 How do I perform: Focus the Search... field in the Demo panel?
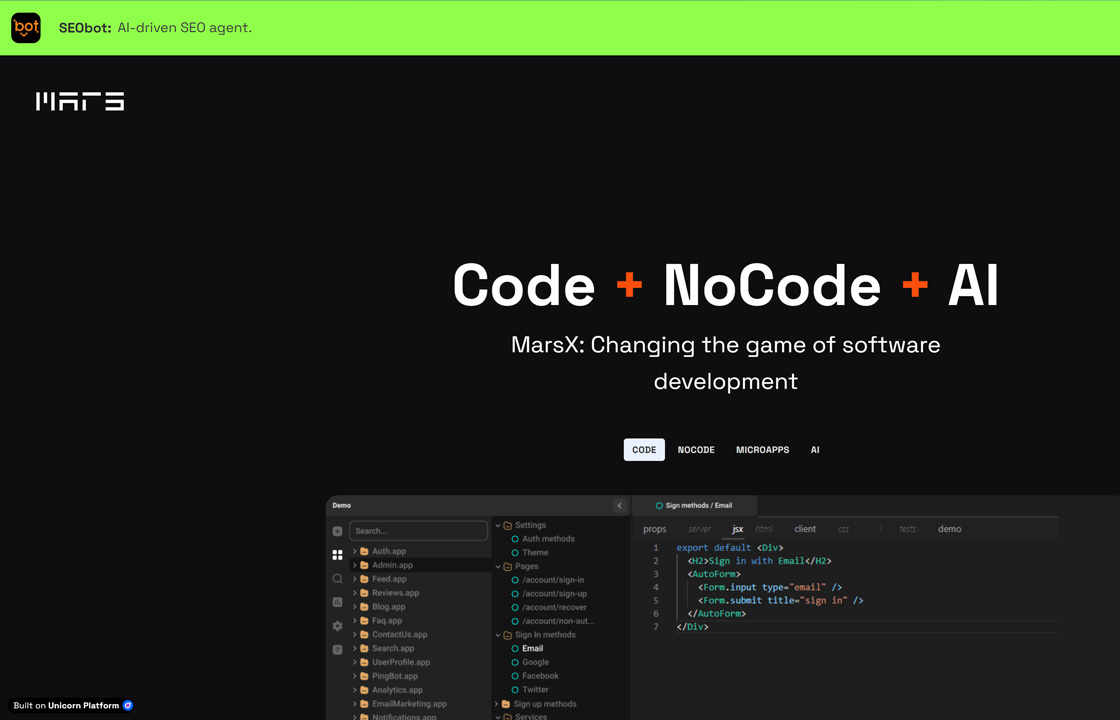(x=419, y=531)
